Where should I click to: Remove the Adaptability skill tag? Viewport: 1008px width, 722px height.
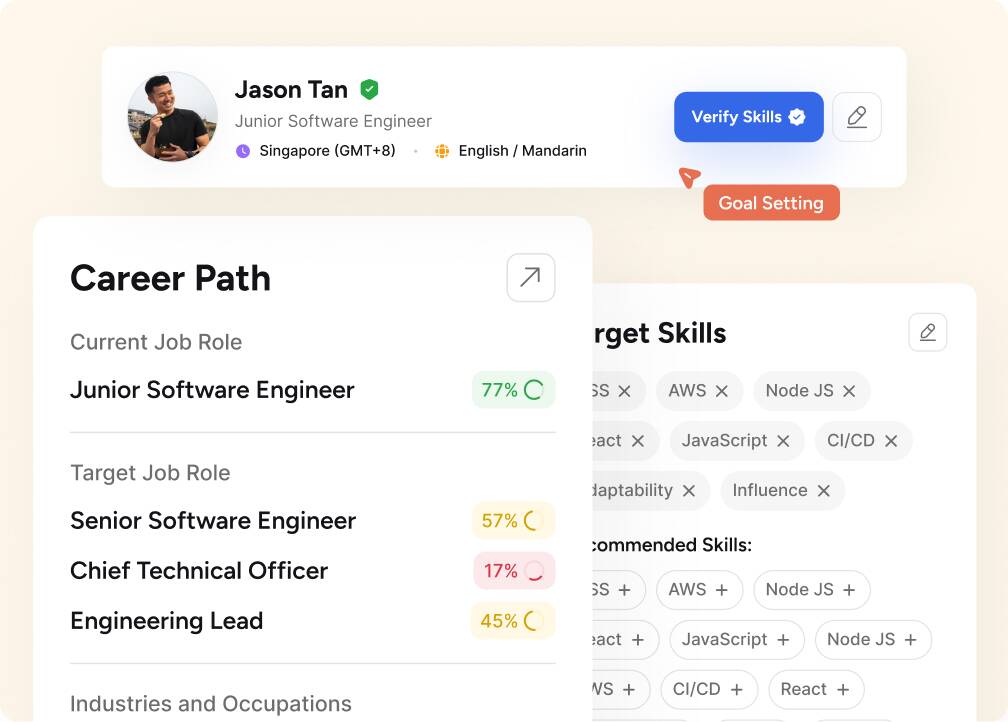[x=688, y=490]
